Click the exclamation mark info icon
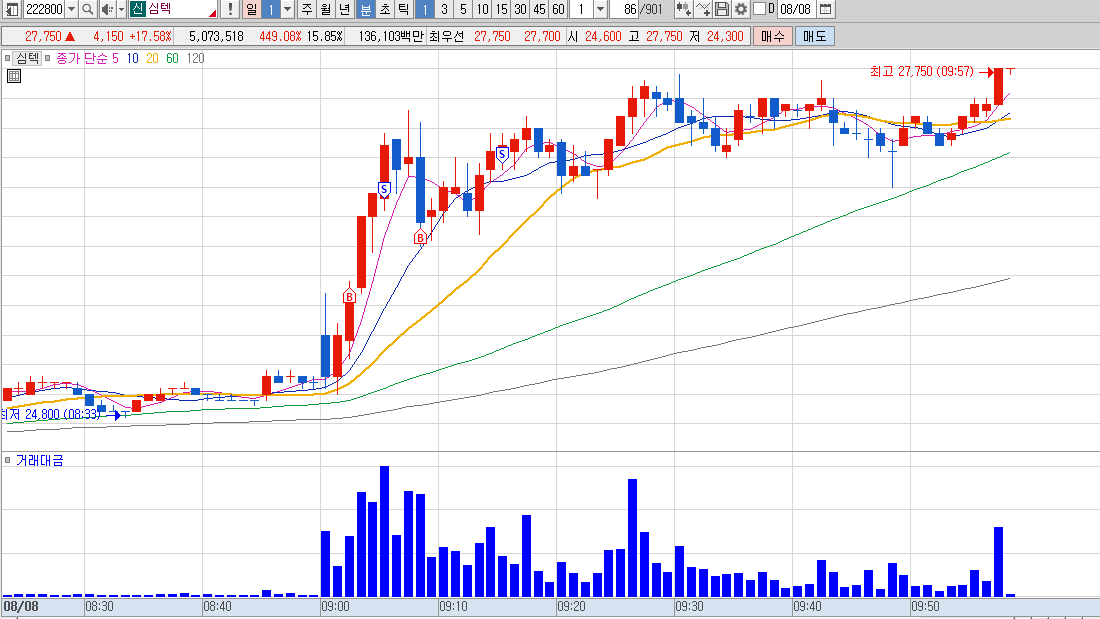The width and height of the screenshot is (1100, 619). tap(229, 9)
